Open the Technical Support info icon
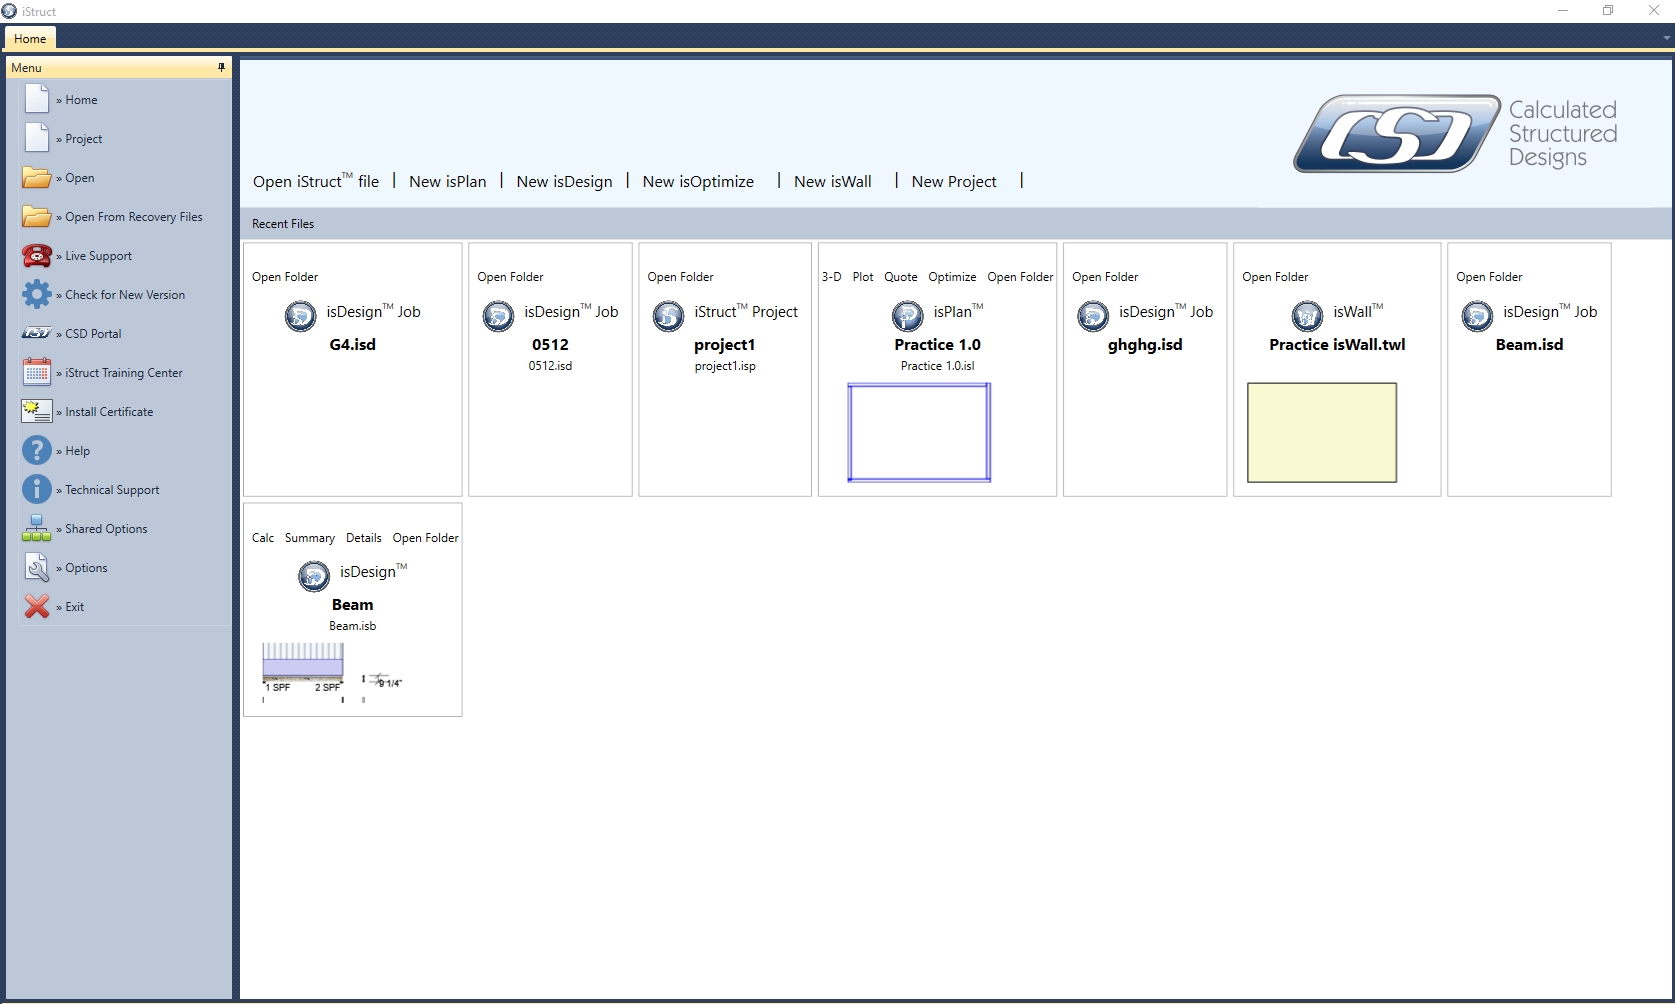Viewport: 1675px width, 1004px height. (37, 490)
